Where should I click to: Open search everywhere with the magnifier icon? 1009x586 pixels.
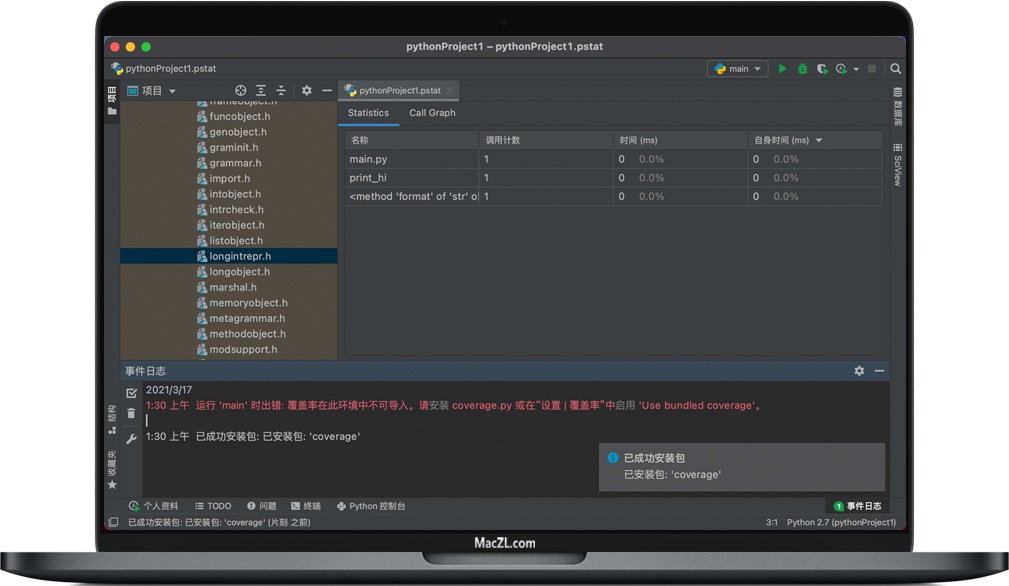[895, 68]
